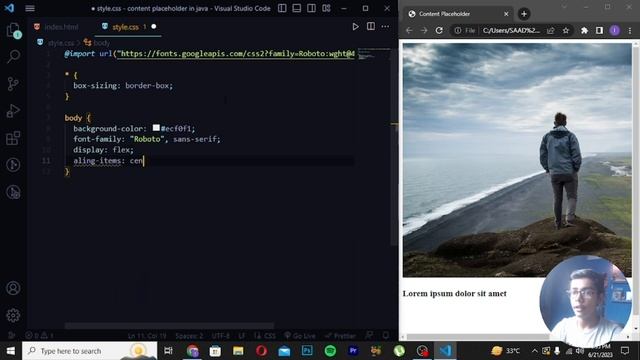The image size is (640, 360).
Task: Open the Accounts menu in activity bar
Action: (x=13, y=288)
